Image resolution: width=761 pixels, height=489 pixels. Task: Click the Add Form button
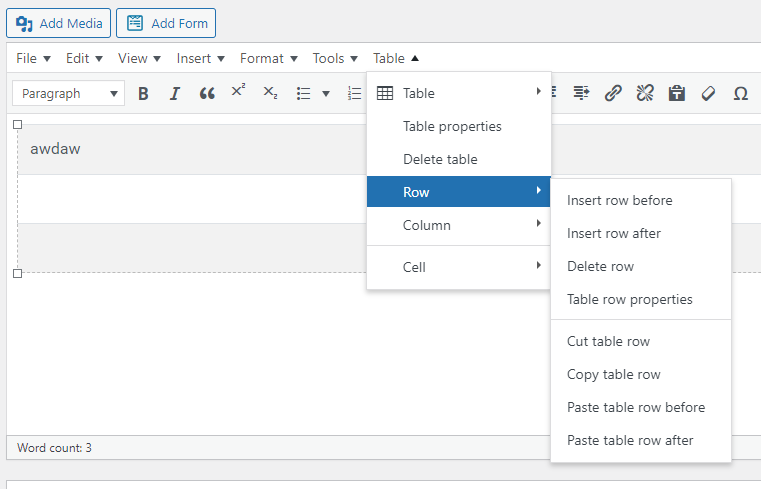[166, 23]
